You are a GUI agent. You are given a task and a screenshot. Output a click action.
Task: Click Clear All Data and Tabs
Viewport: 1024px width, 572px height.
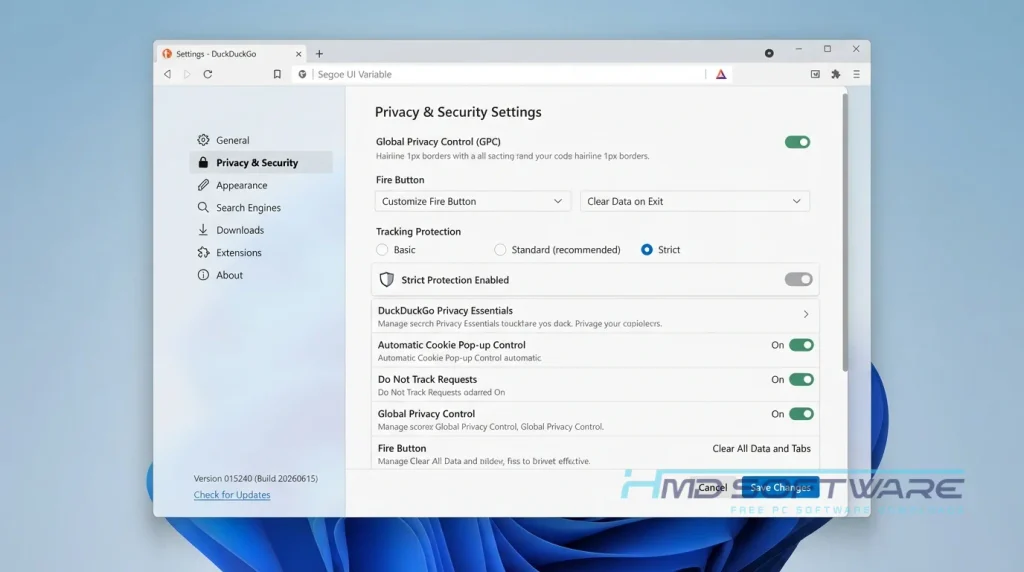point(761,449)
